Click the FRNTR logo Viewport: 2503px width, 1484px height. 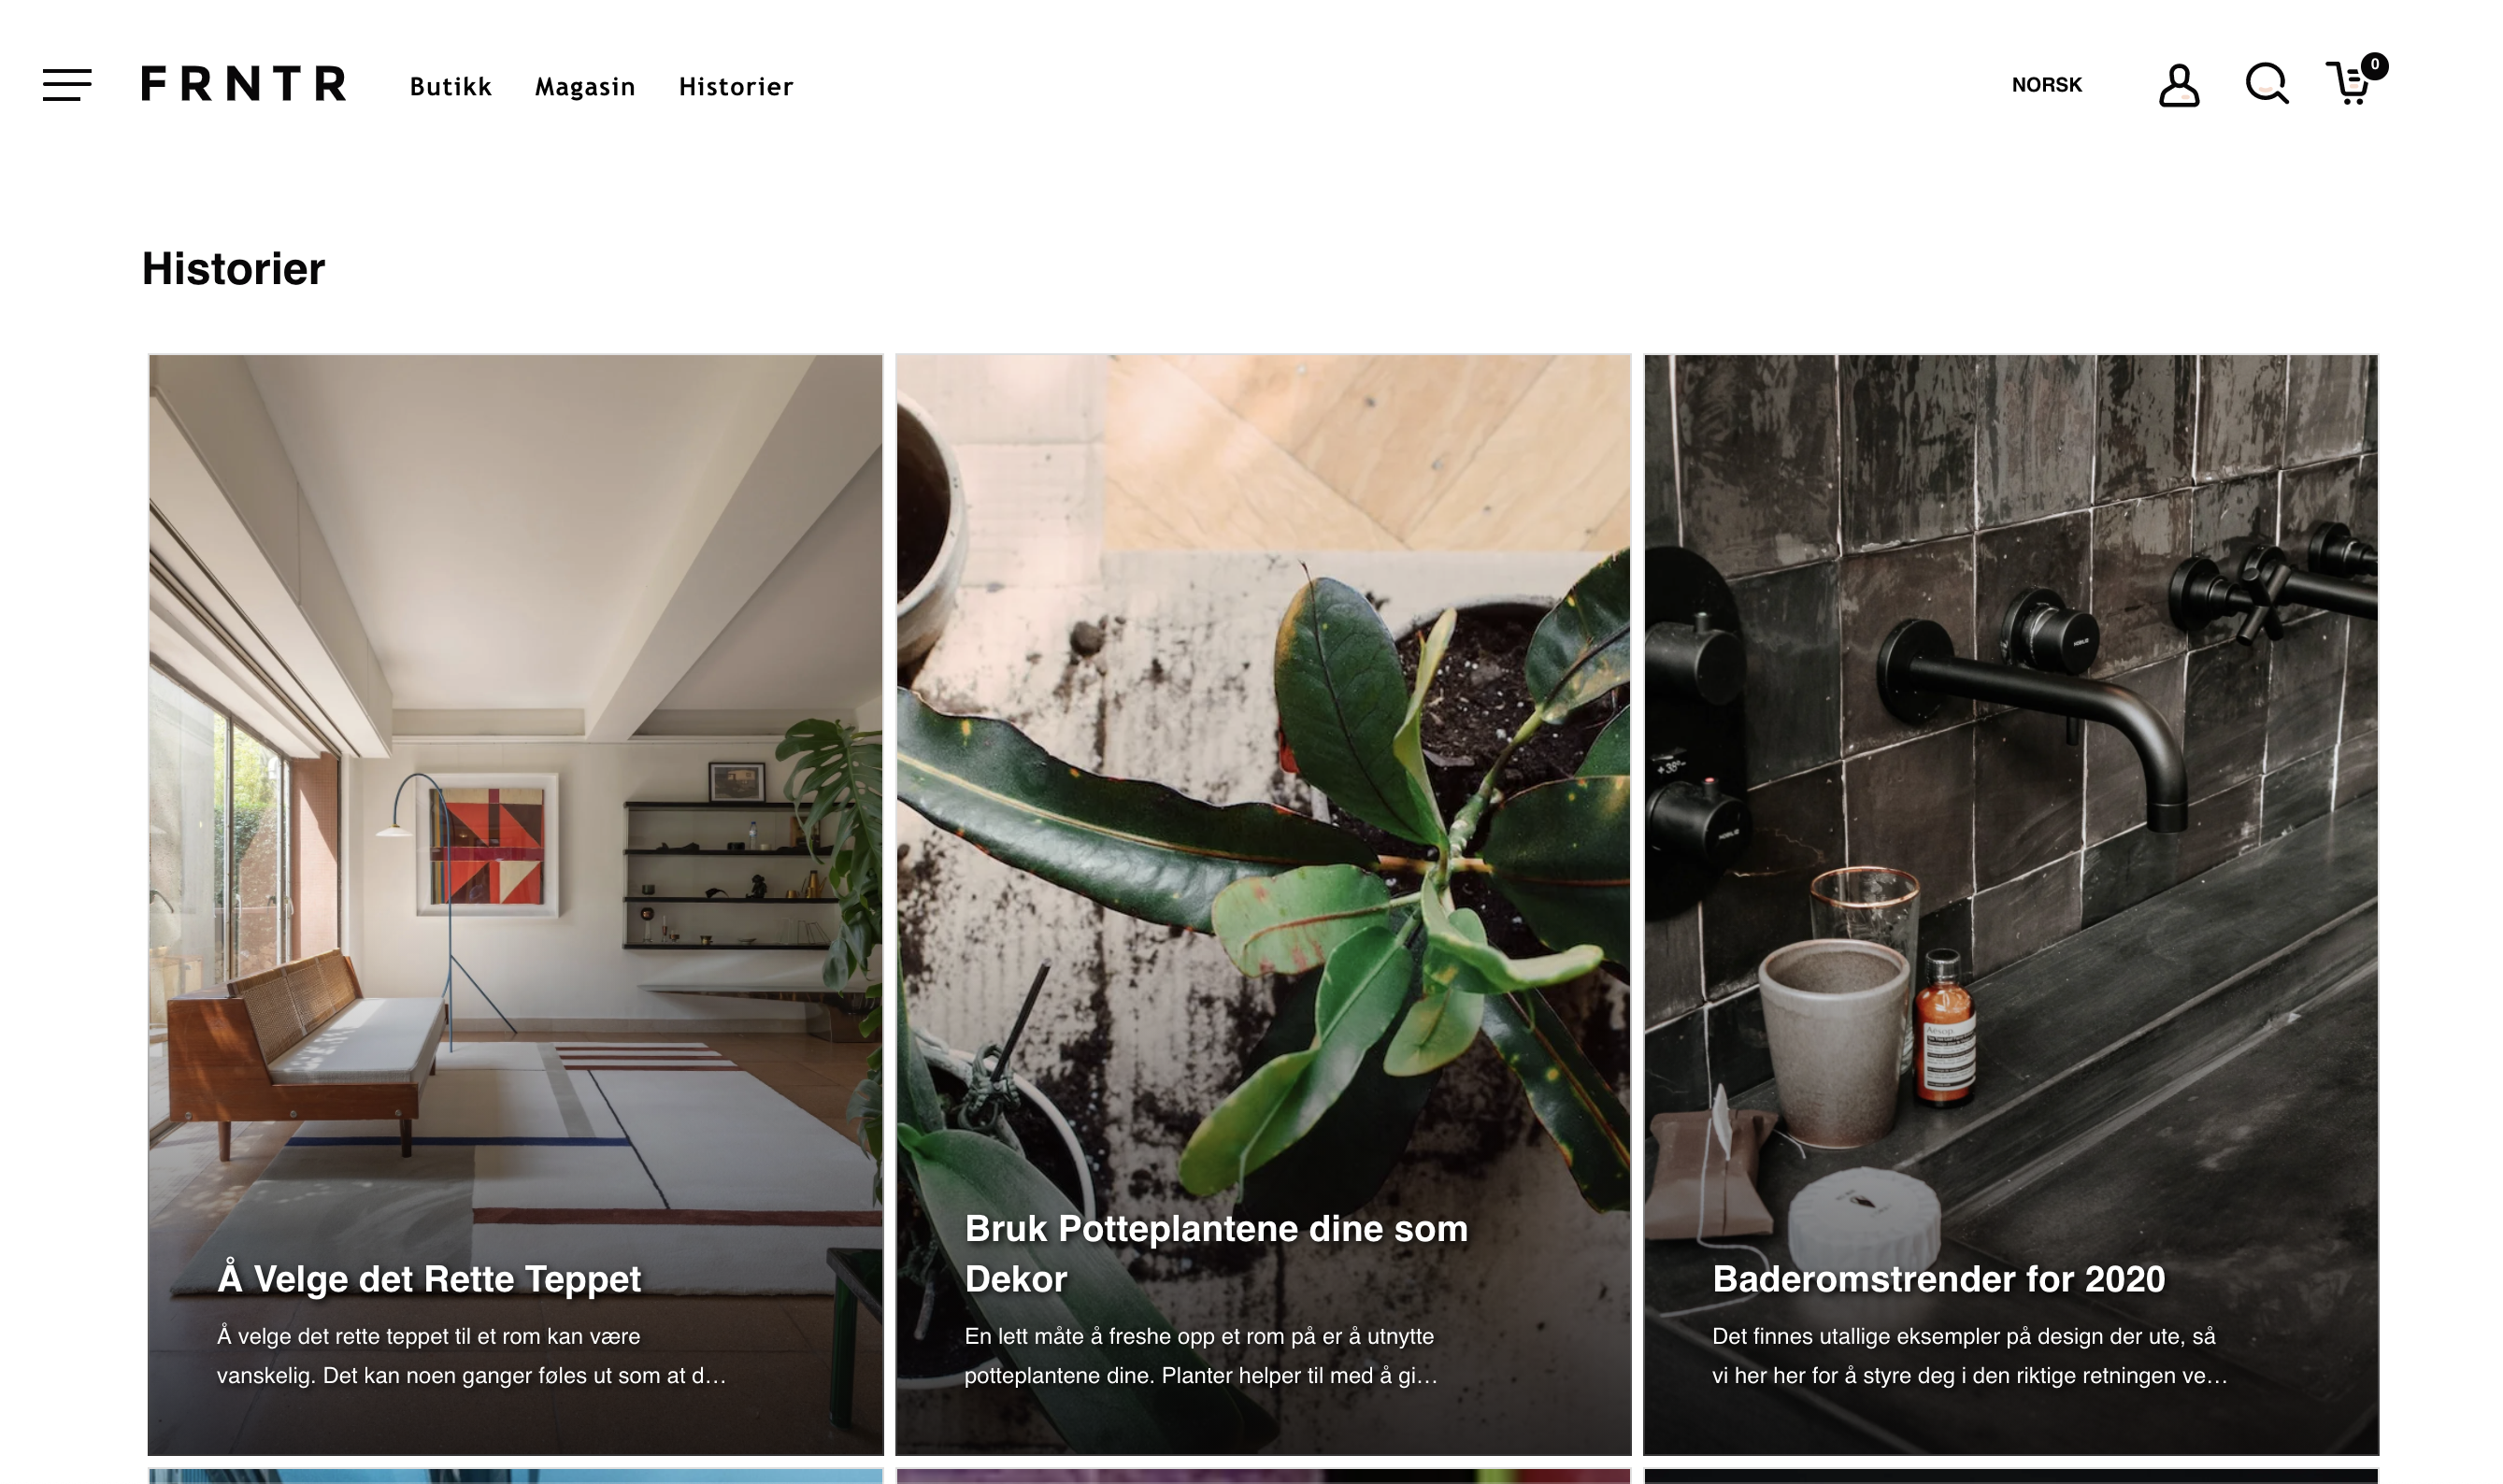coord(244,84)
